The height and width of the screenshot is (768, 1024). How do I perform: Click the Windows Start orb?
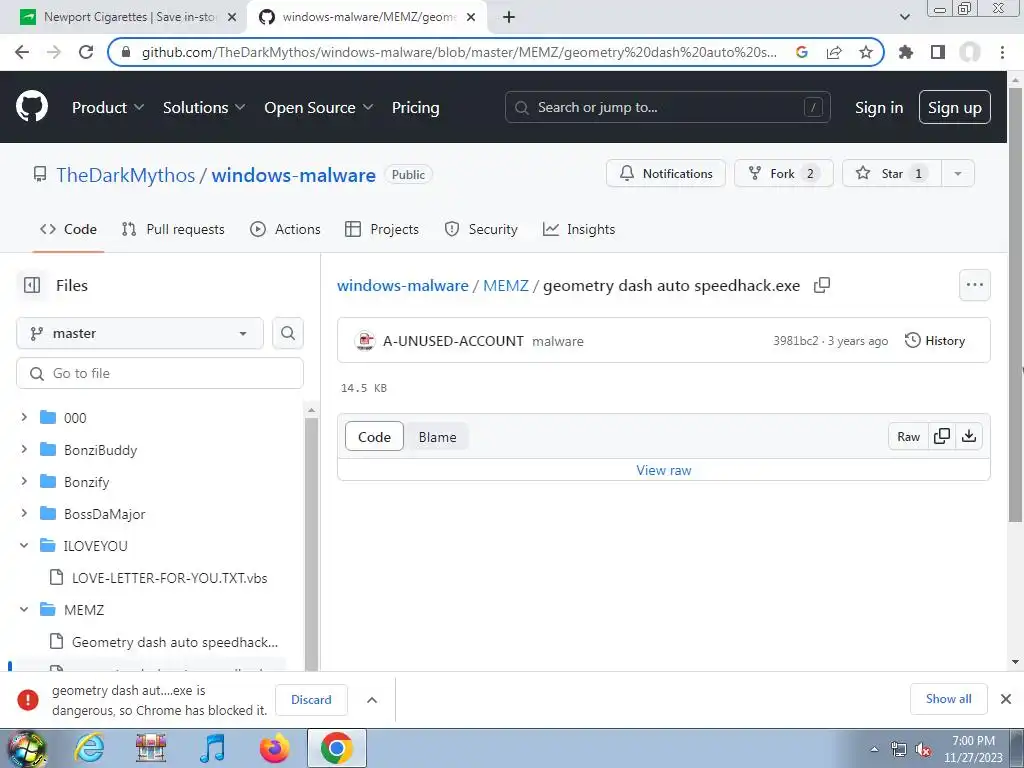pyautogui.click(x=26, y=748)
